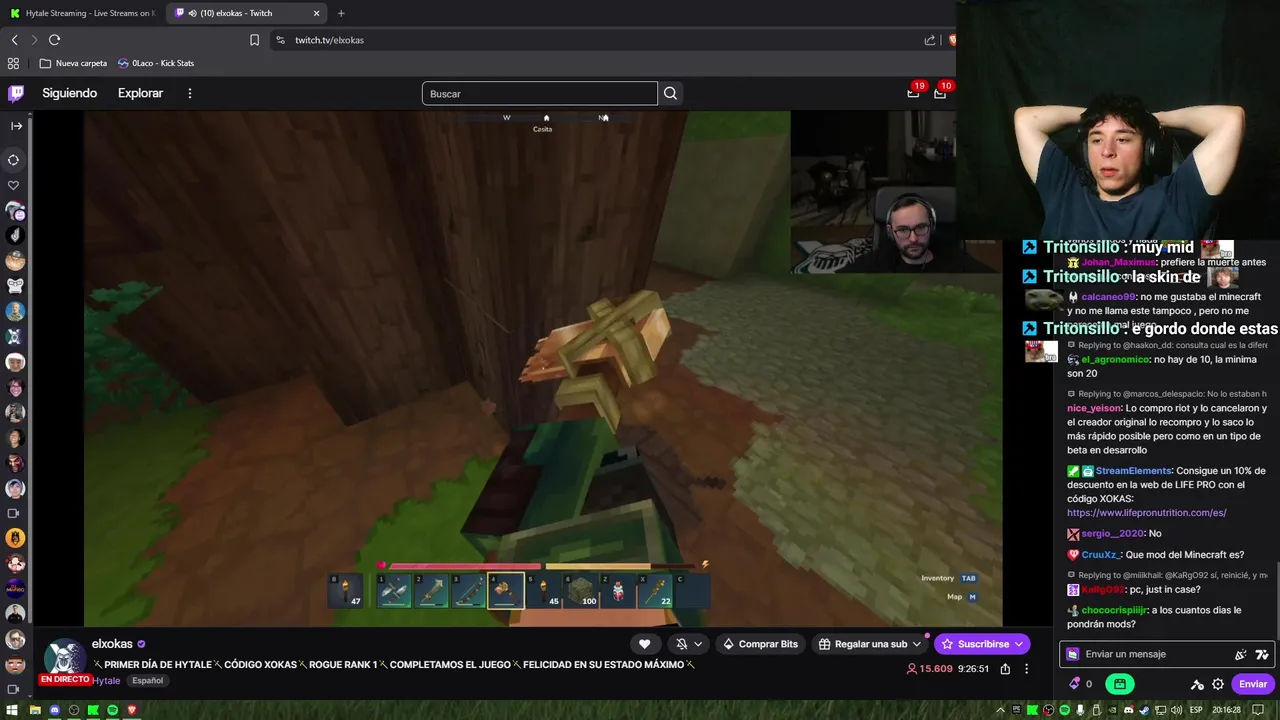Click the twitch.tv/elxokas address bar
The height and width of the screenshot is (720, 1280).
600,40
